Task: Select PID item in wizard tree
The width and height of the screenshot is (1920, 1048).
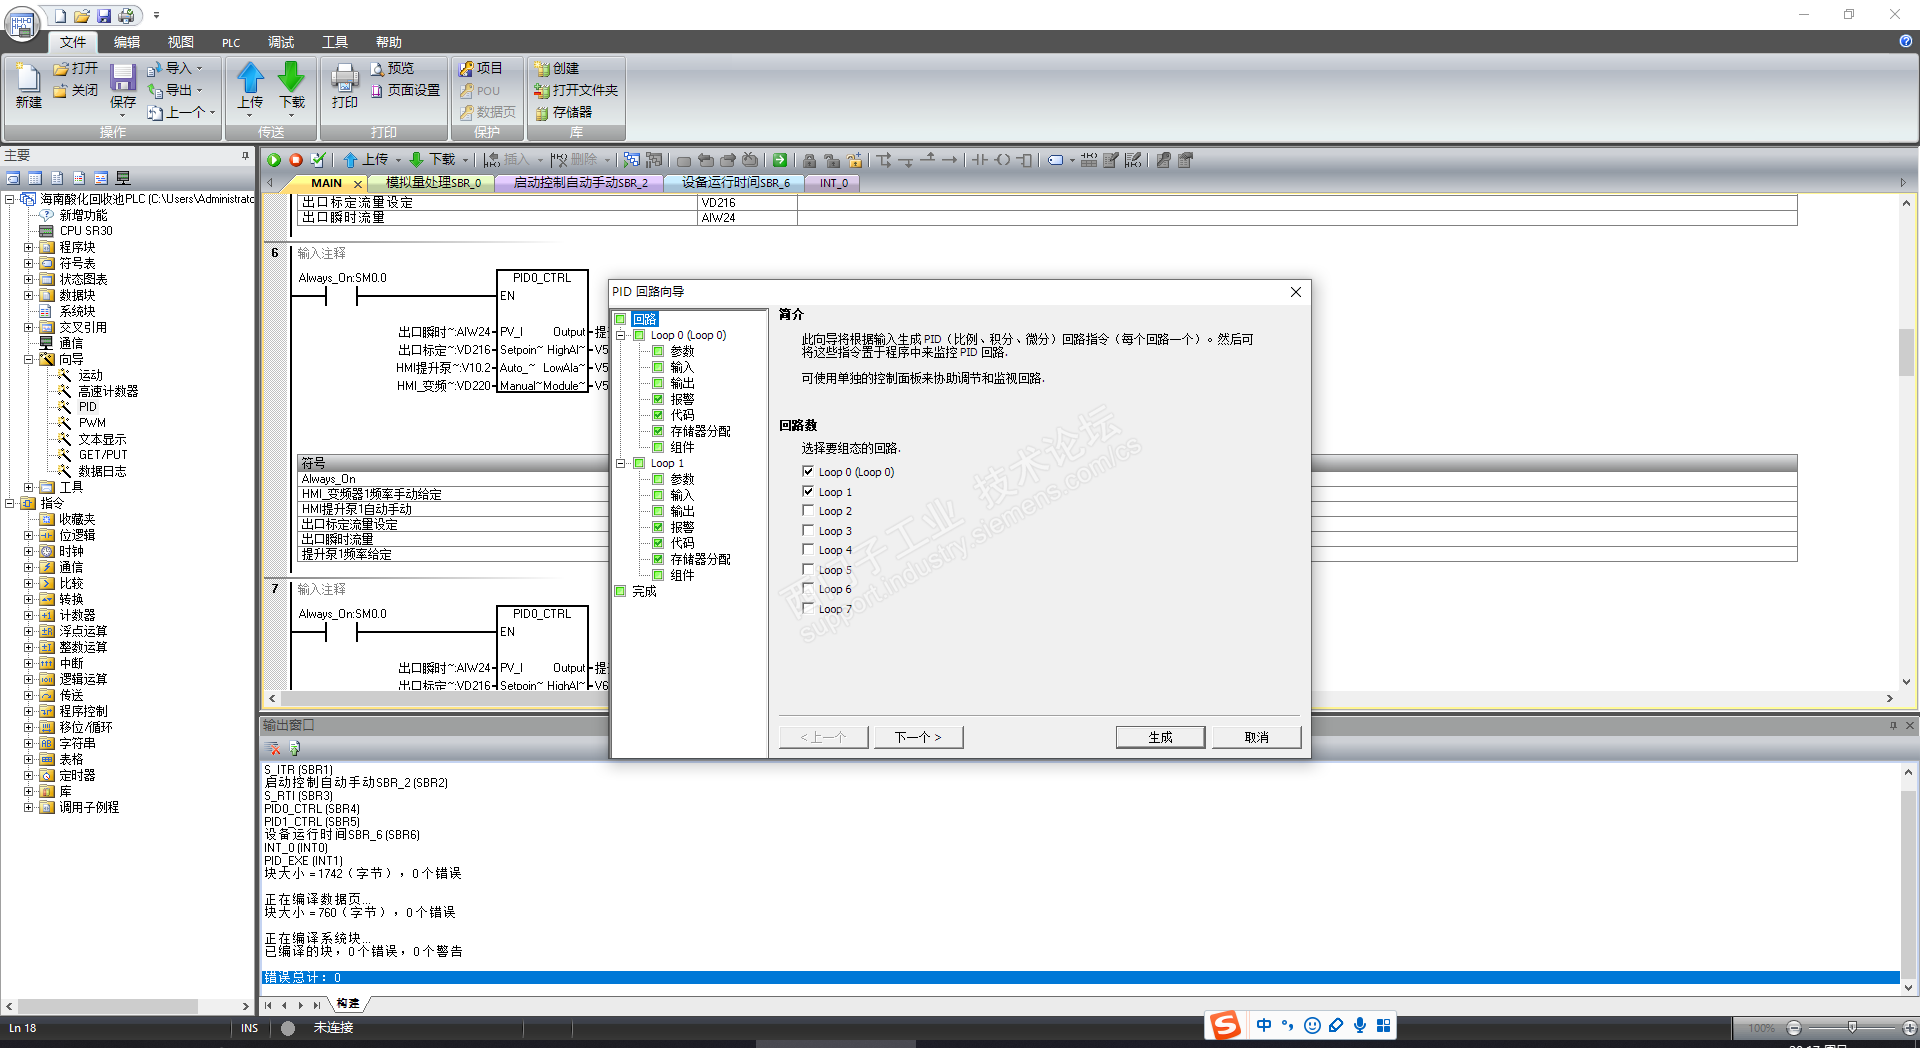Action: [x=88, y=407]
